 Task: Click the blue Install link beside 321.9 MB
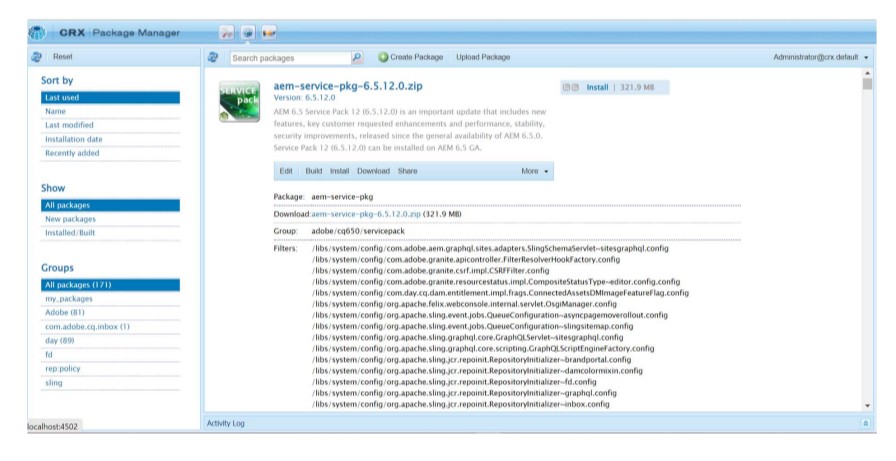click(x=597, y=87)
